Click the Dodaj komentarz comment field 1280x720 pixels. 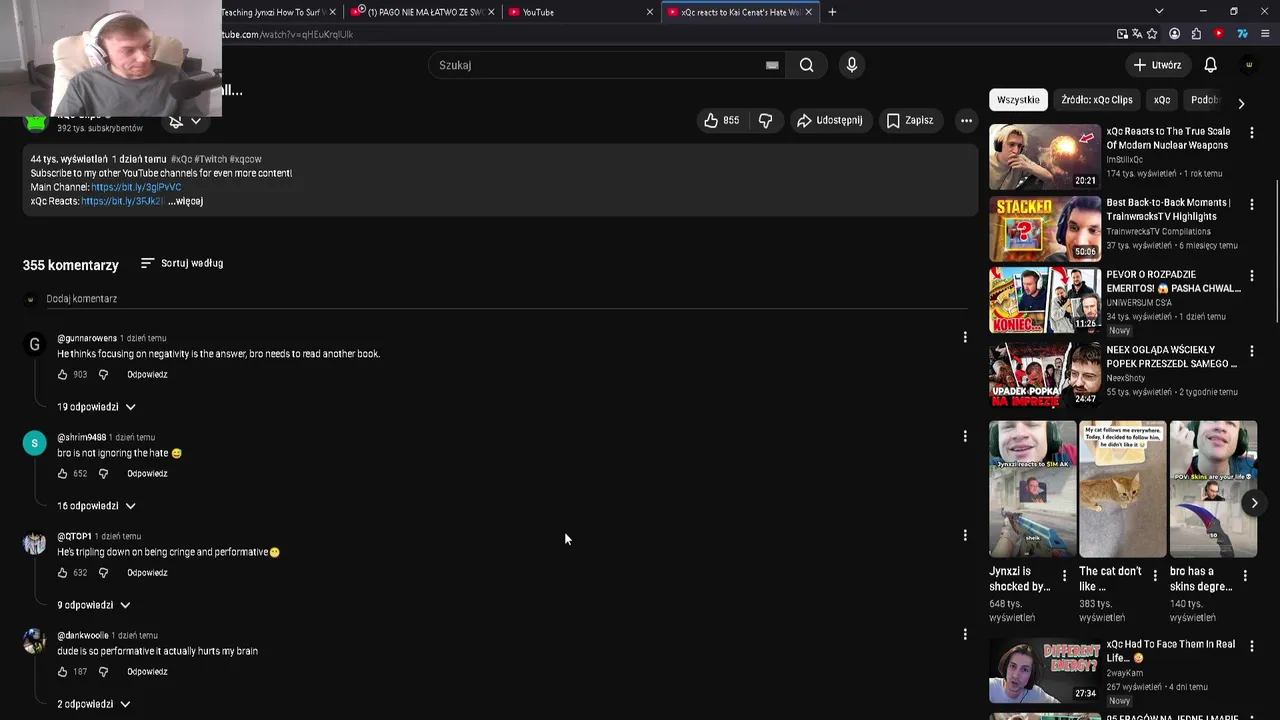pyautogui.click(x=506, y=299)
